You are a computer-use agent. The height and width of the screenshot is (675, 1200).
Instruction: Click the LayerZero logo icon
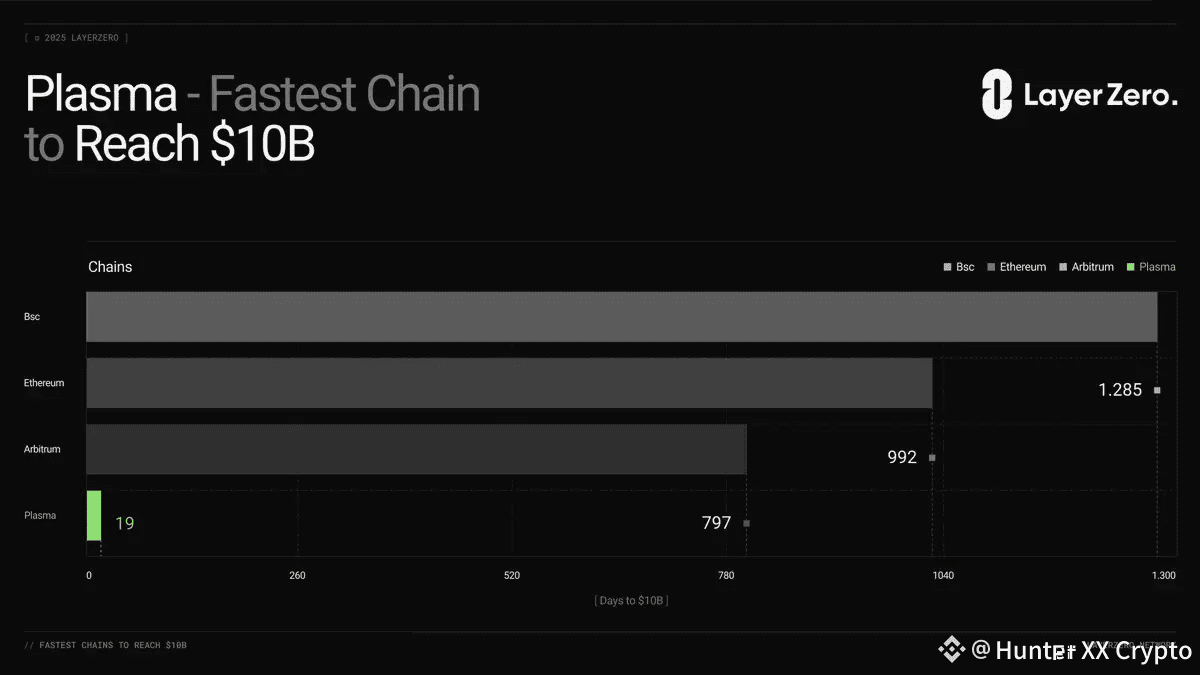[x=997, y=95]
